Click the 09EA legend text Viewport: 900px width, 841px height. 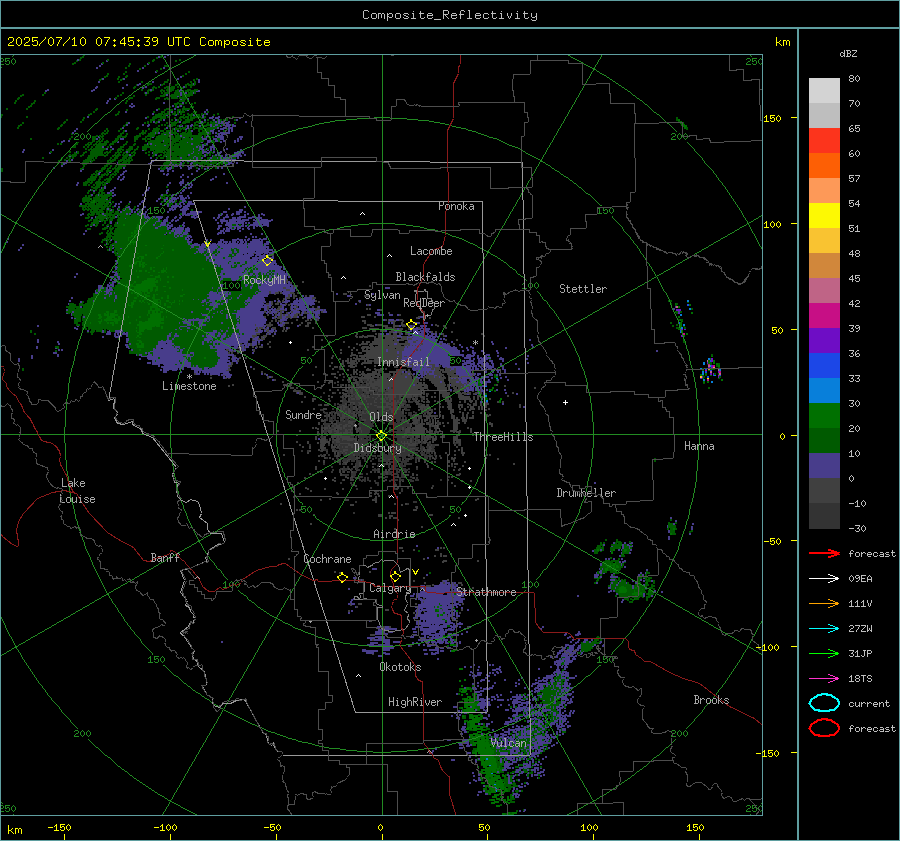click(860, 578)
